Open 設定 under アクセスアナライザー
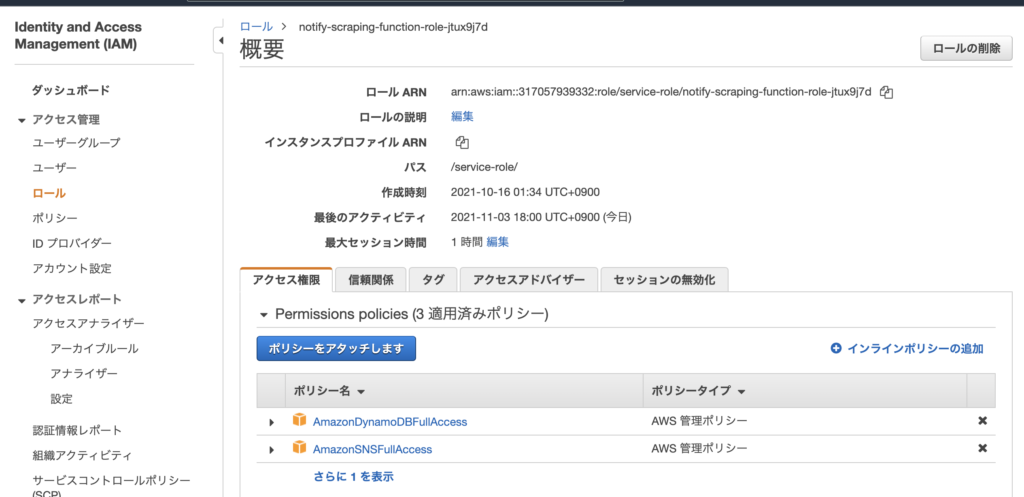 [x=61, y=398]
